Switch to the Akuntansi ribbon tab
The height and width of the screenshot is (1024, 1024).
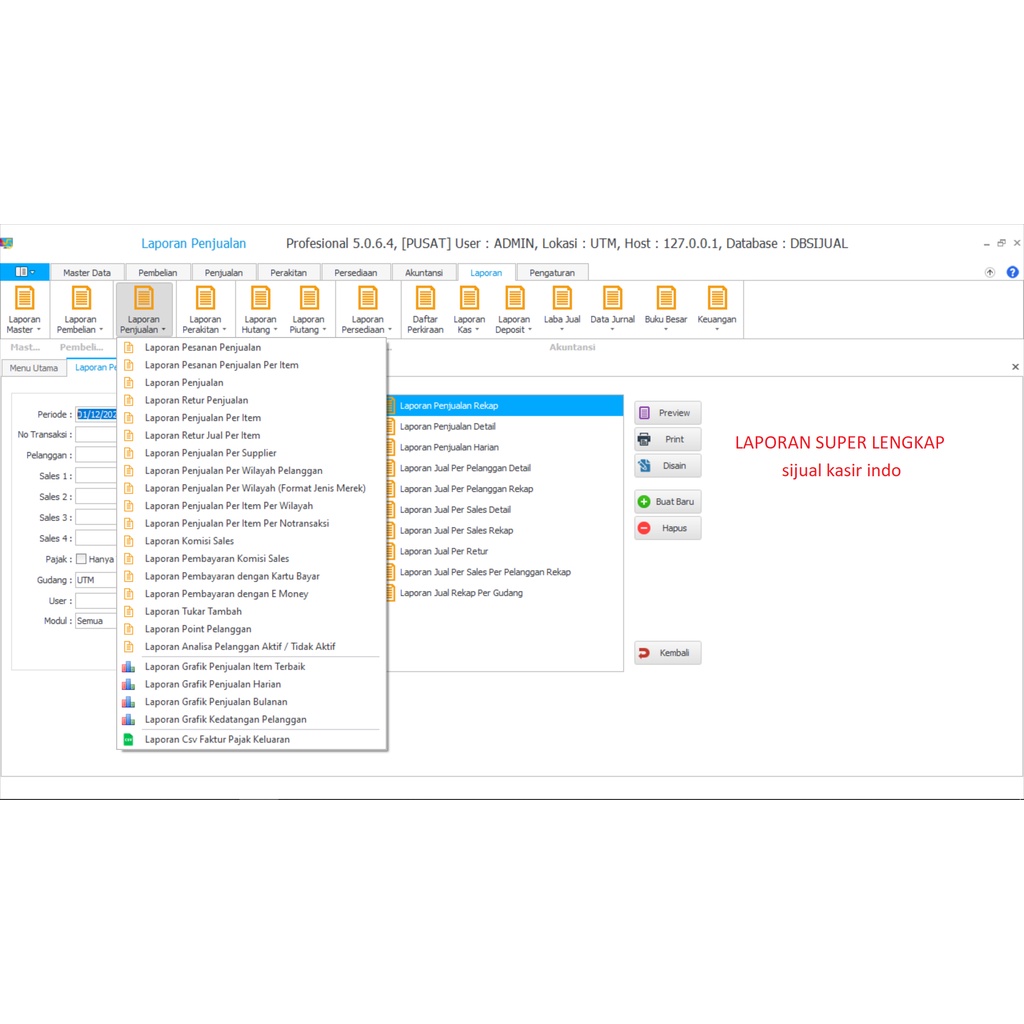click(424, 272)
